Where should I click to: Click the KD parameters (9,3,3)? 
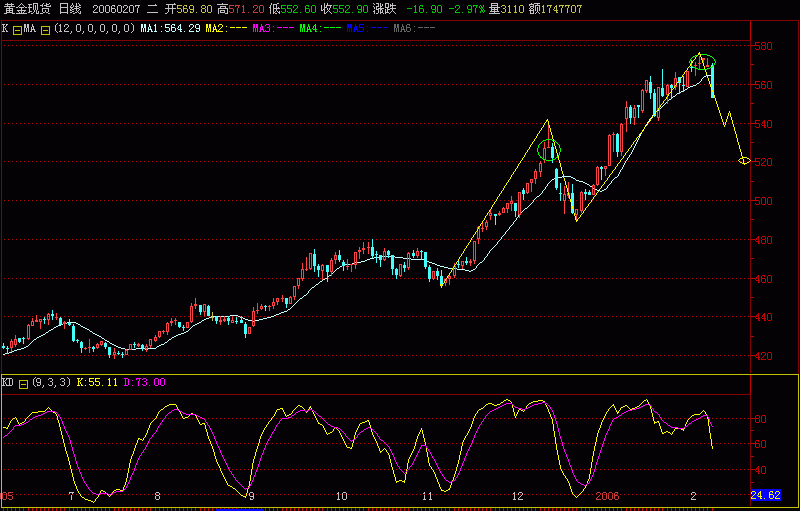point(52,382)
